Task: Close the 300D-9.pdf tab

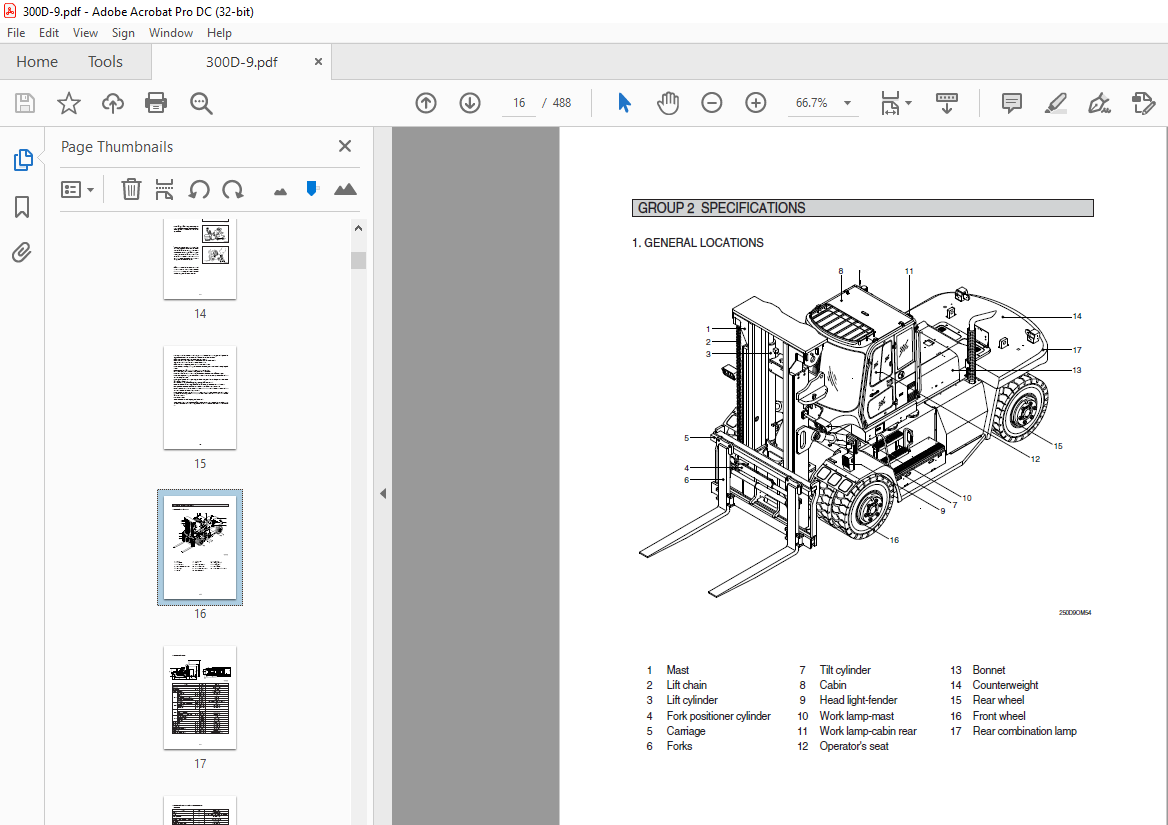Action: coord(318,62)
